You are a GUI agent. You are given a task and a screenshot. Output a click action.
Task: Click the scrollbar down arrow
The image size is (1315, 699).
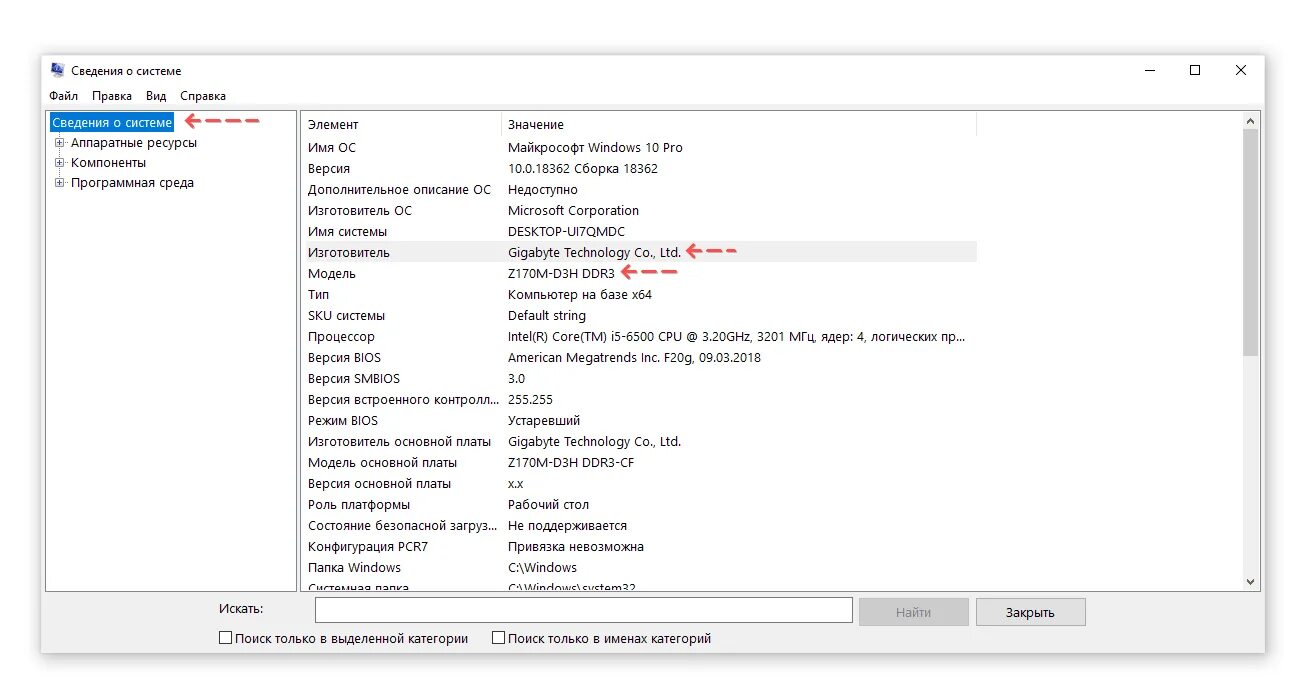point(1250,581)
